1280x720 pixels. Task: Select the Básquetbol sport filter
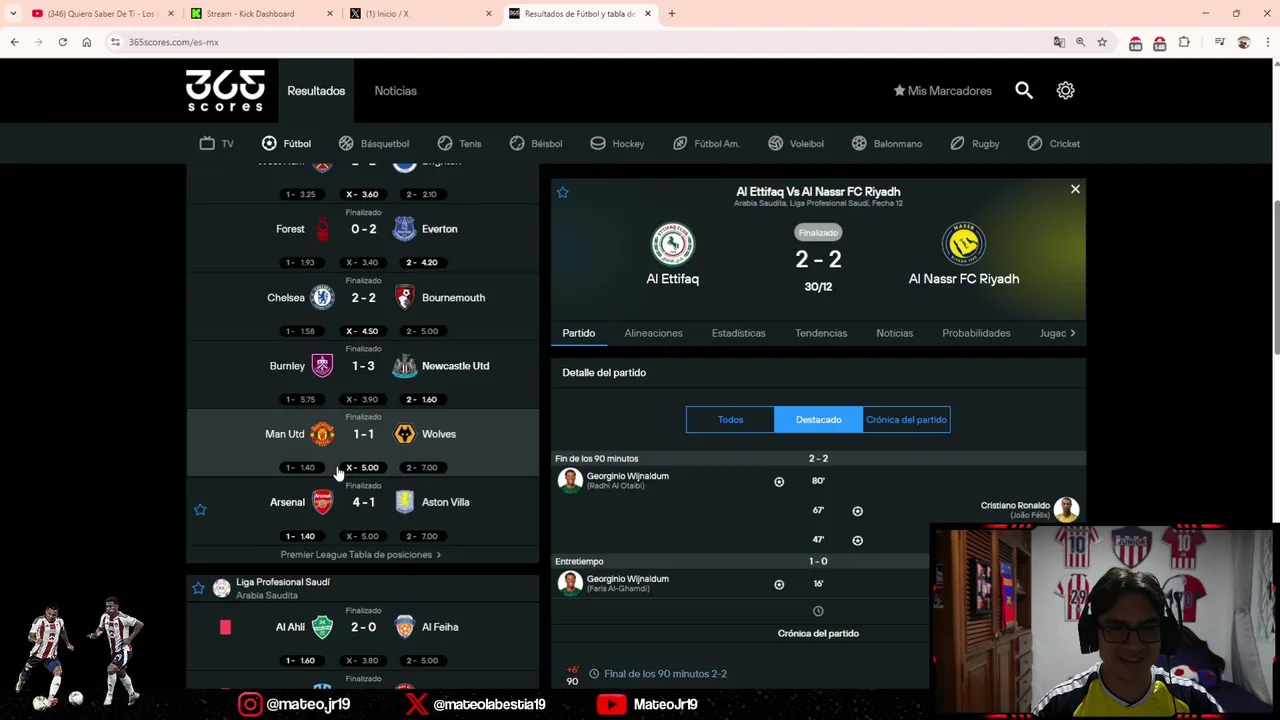374,144
